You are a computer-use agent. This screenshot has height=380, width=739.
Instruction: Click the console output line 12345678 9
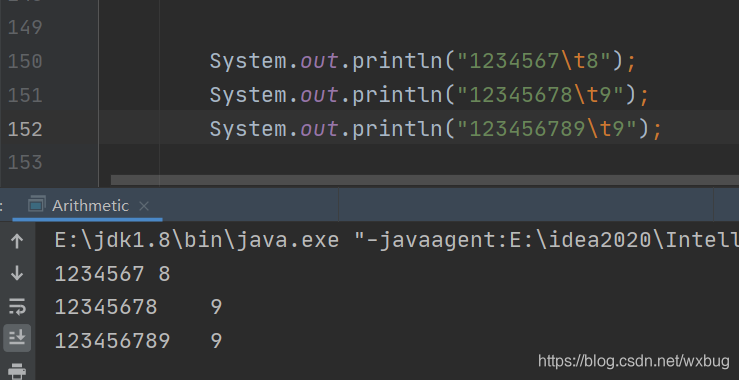tap(138, 307)
